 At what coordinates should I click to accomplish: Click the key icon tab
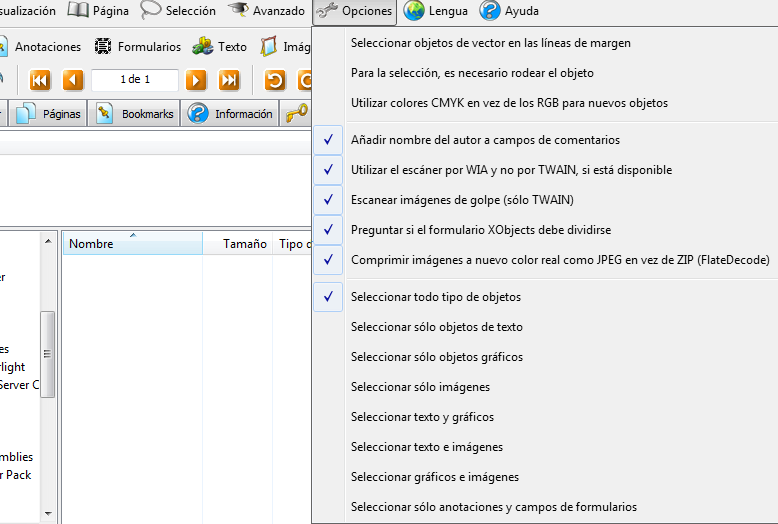[x=296, y=113]
